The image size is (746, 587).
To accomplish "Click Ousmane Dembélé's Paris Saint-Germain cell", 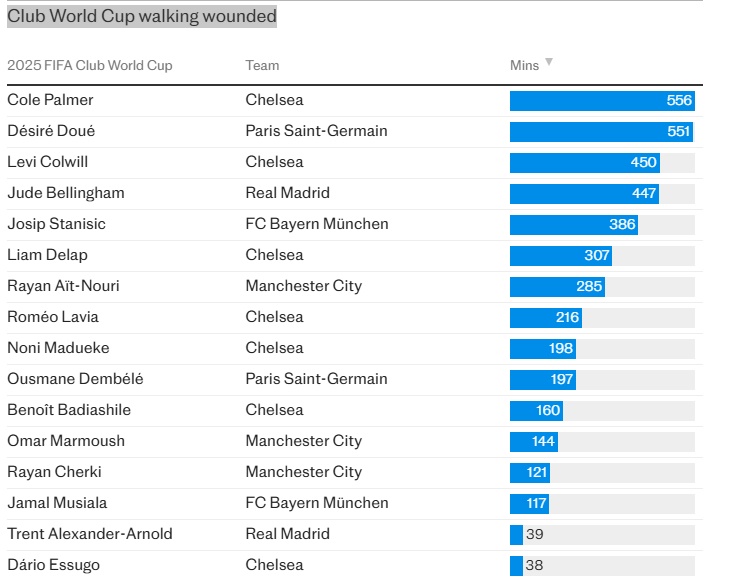I will coord(316,379).
